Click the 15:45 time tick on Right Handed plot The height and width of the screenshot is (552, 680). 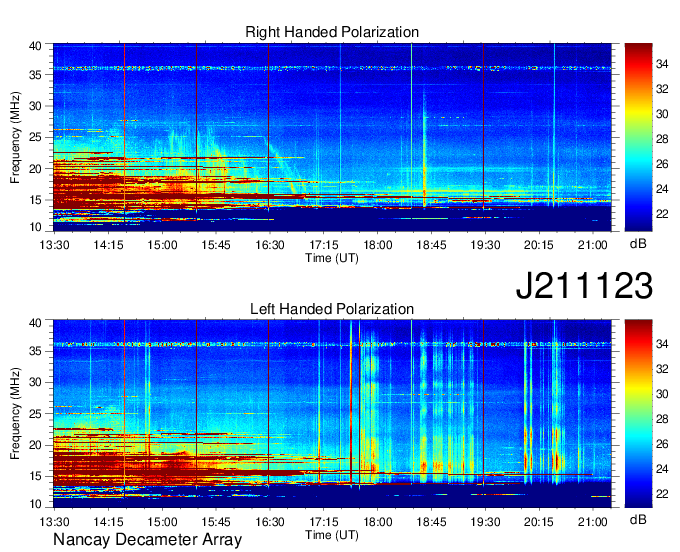pyautogui.click(x=216, y=245)
